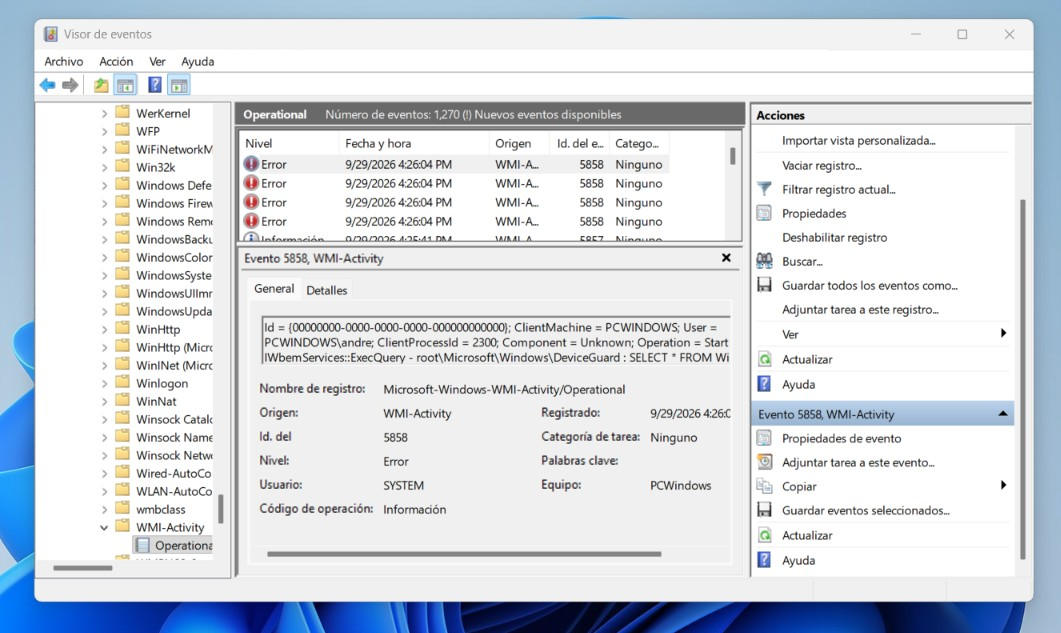
Task: Click Importar vista personalizada...
Action: click(859, 140)
